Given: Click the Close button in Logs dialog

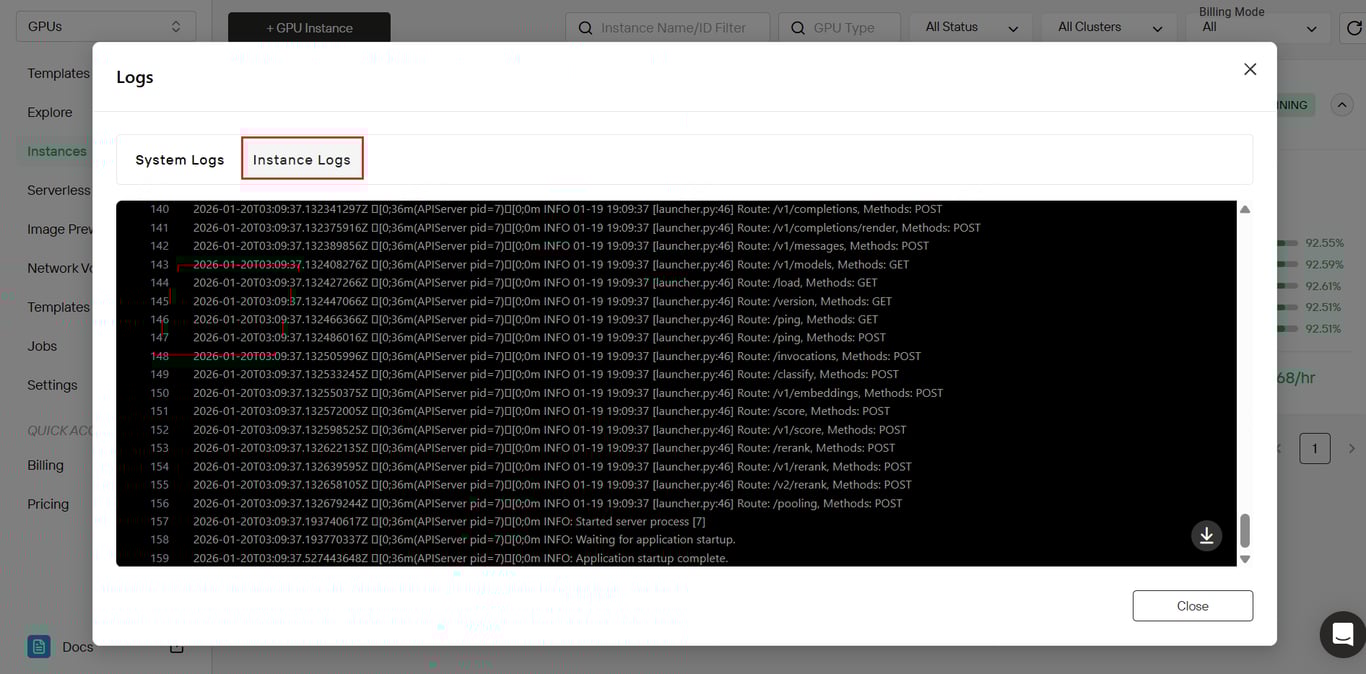Looking at the screenshot, I should point(1192,606).
